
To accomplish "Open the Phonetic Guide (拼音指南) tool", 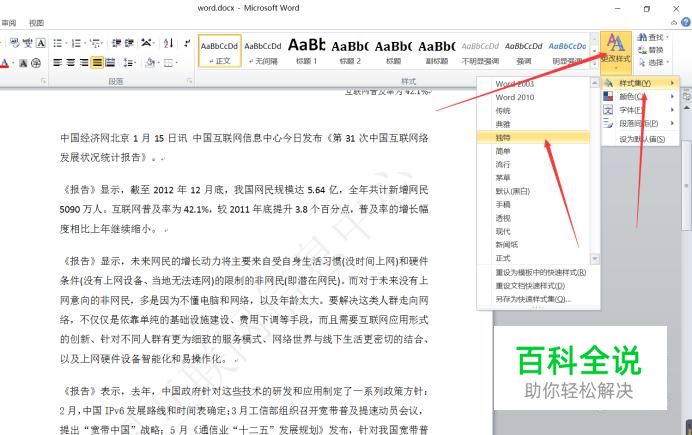I will point(28,43).
